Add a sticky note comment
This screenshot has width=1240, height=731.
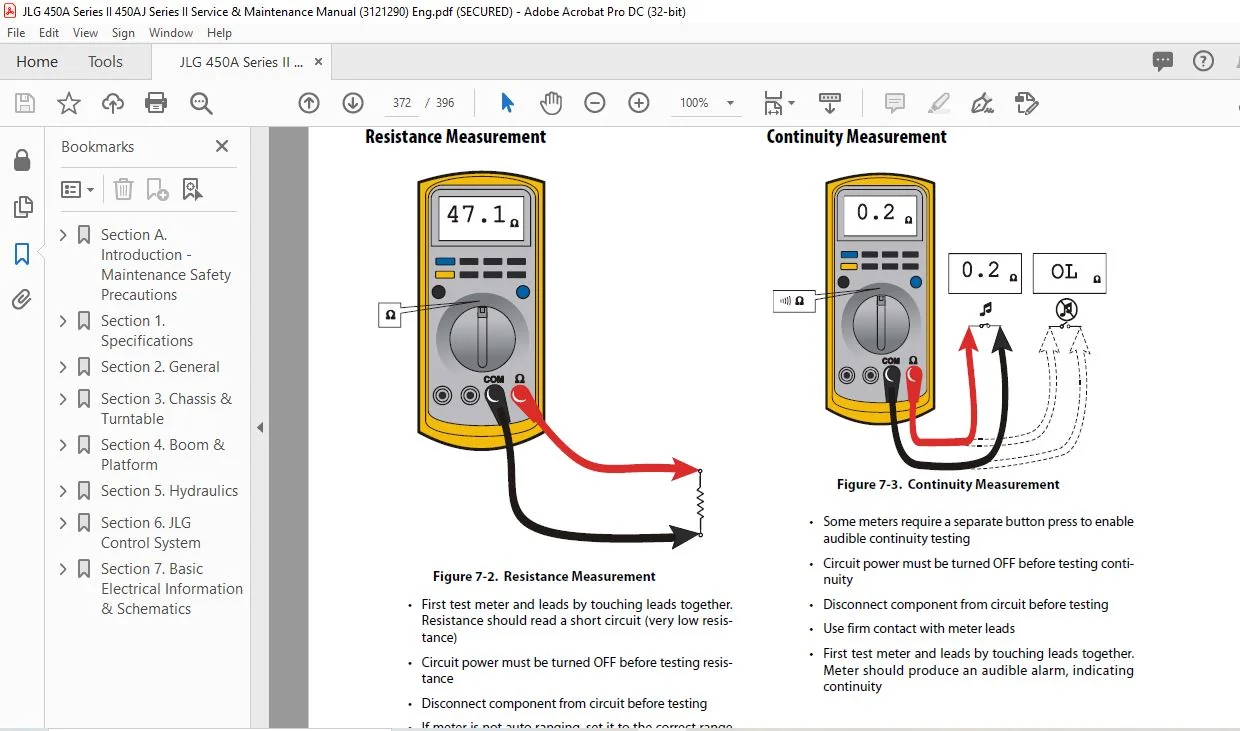point(895,103)
